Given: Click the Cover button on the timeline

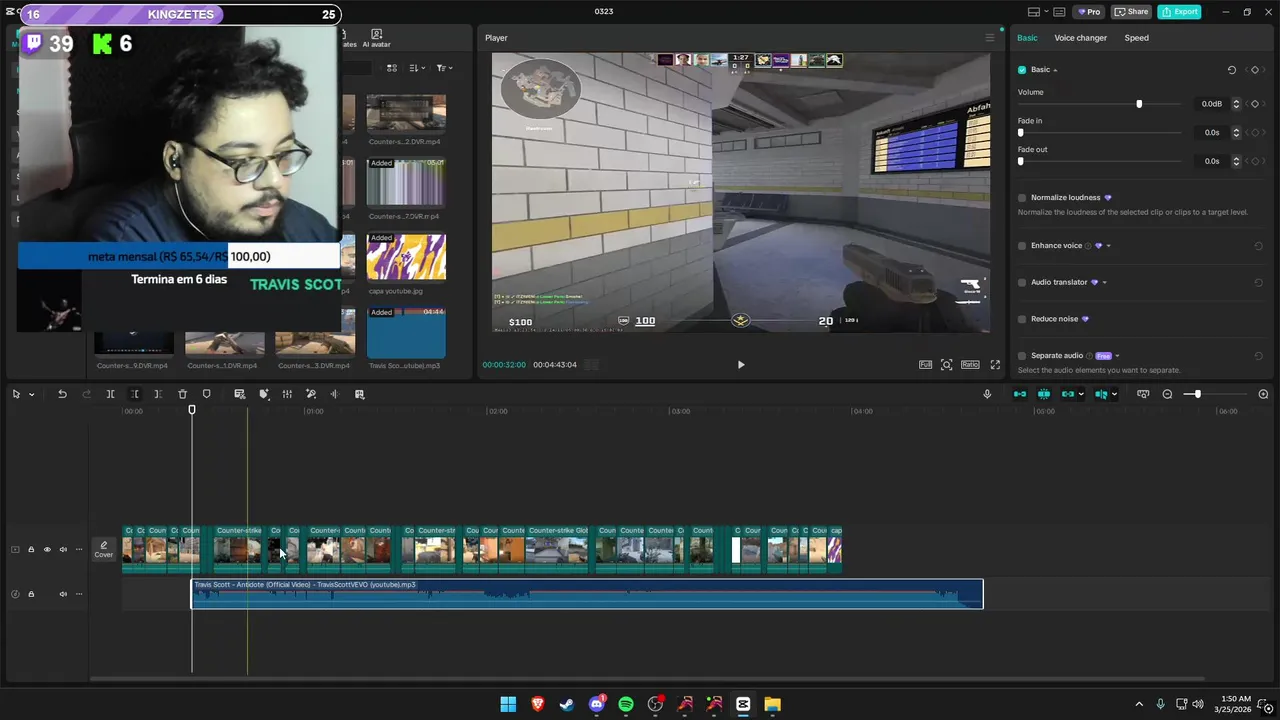Looking at the screenshot, I should coord(104,549).
